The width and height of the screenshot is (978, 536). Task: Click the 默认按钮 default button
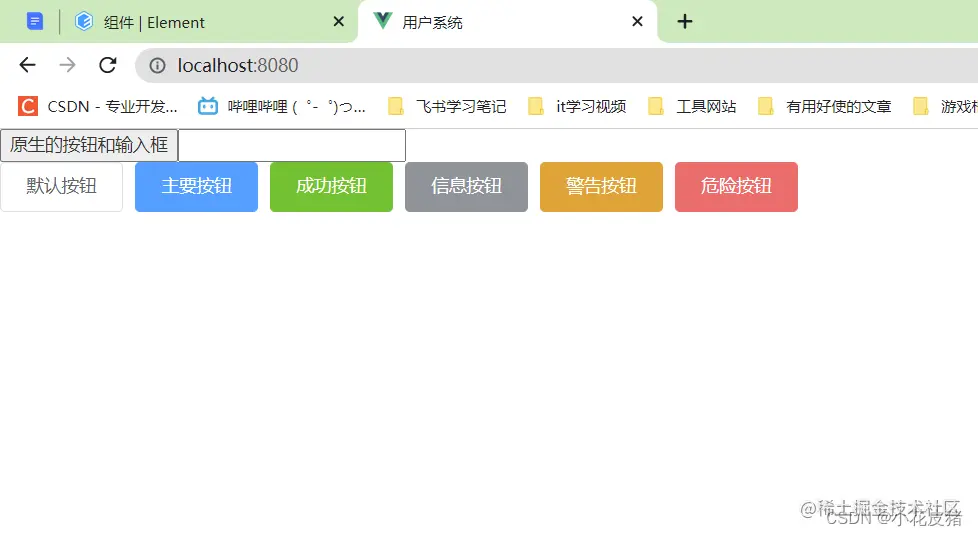point(61,187)
